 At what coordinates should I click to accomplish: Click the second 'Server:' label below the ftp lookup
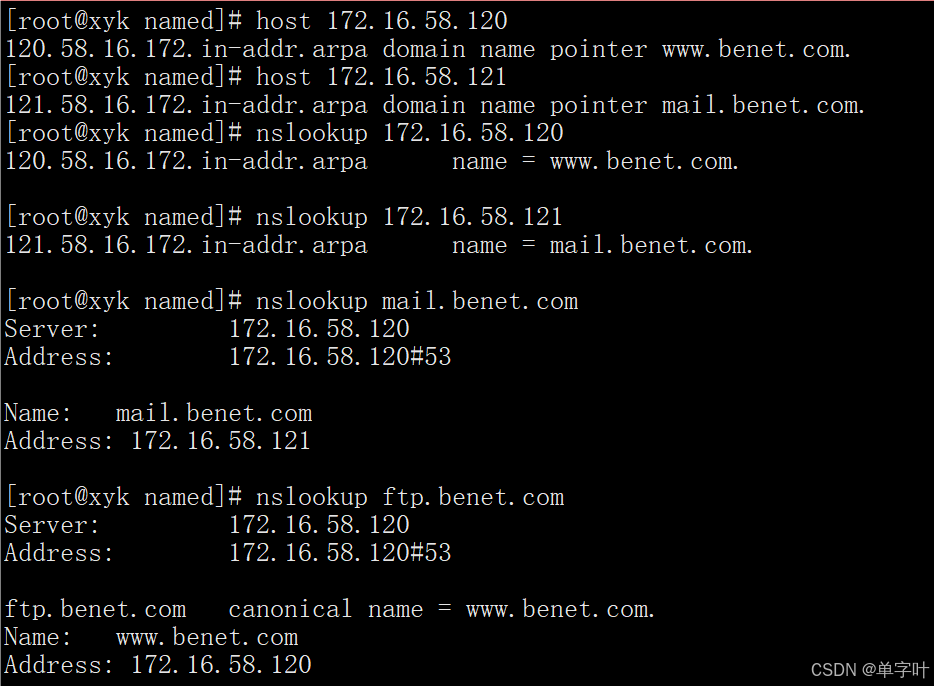pyautogui.click(x=52, y=525)
